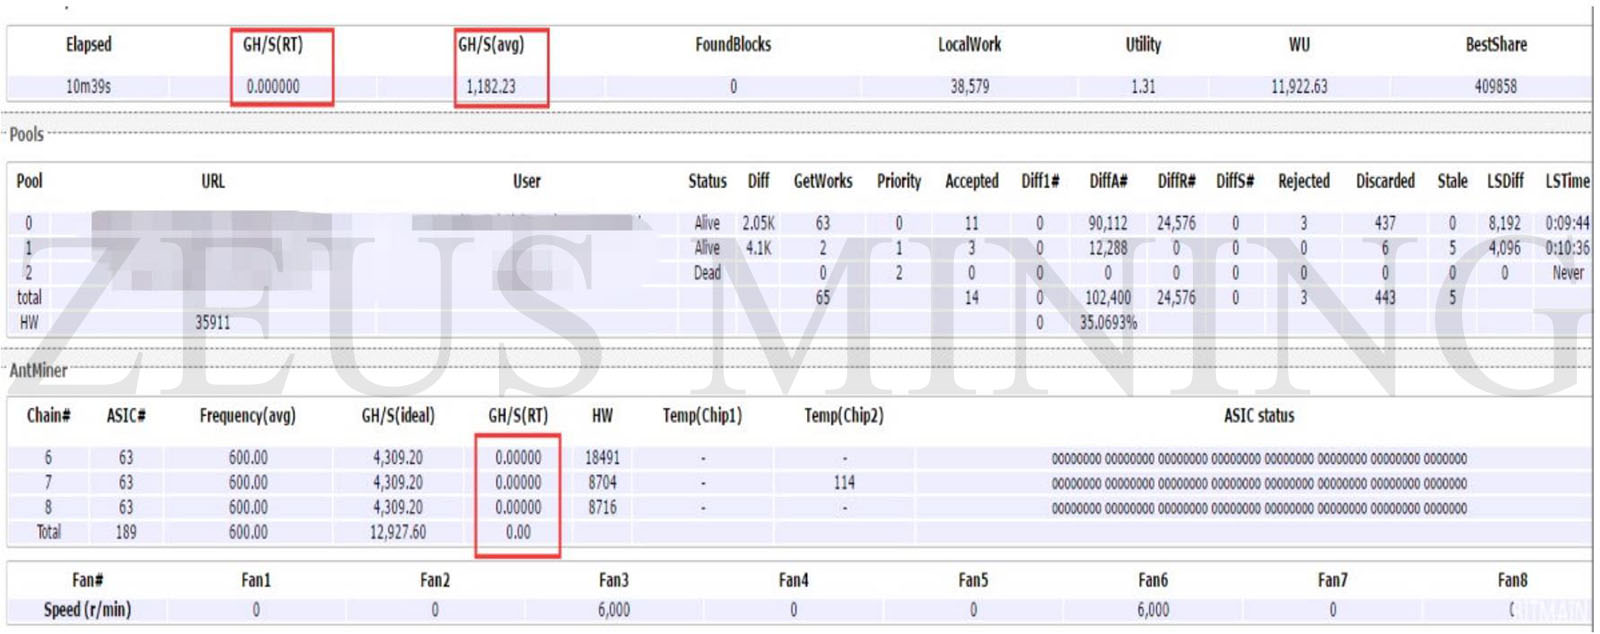Select the 2.05K difficulty of pool 0
This screenshot has height=634, width=1600.
coord(758,223)
